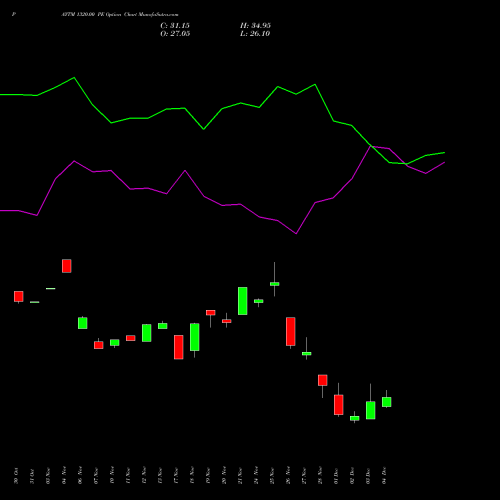Viewport: 500px width, 500px height.
Task: Click the 10 Nov date label
Action: tap(112, 475)
